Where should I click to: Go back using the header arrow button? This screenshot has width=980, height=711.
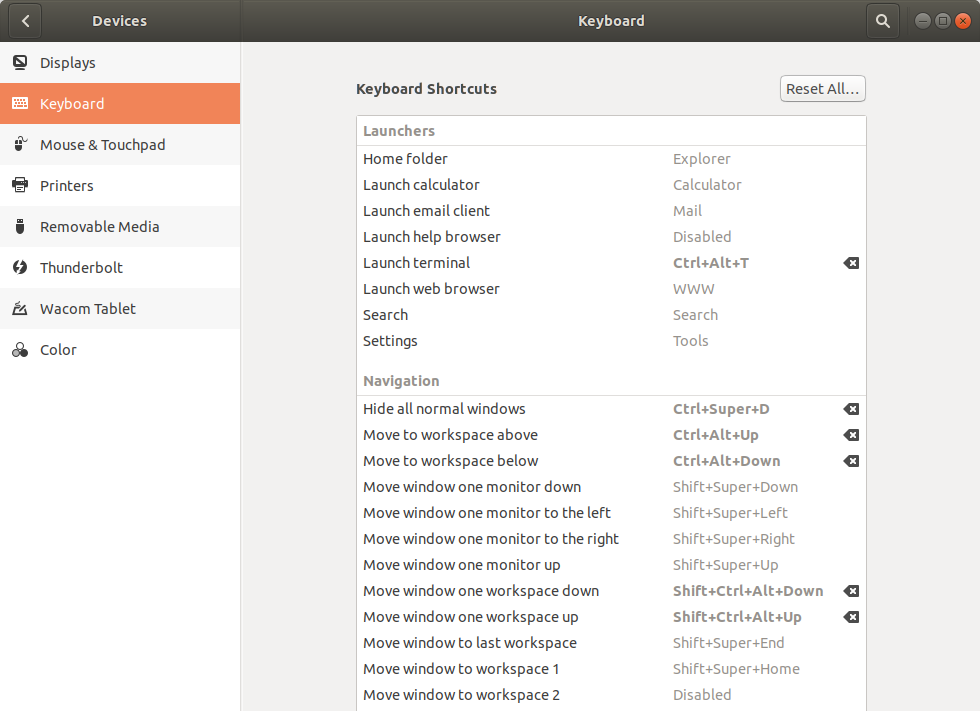pos(25,21)
